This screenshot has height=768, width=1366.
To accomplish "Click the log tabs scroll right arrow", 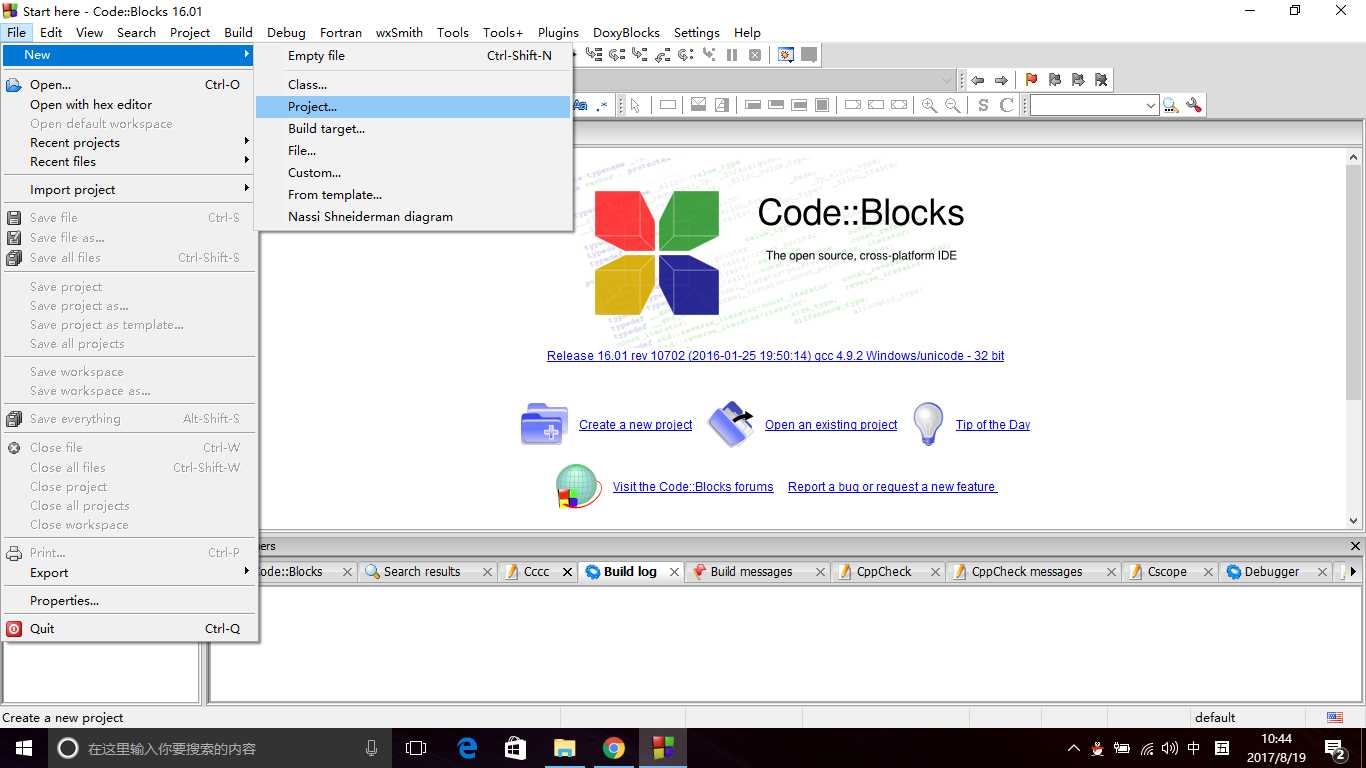I will (x=1353, y=572).
